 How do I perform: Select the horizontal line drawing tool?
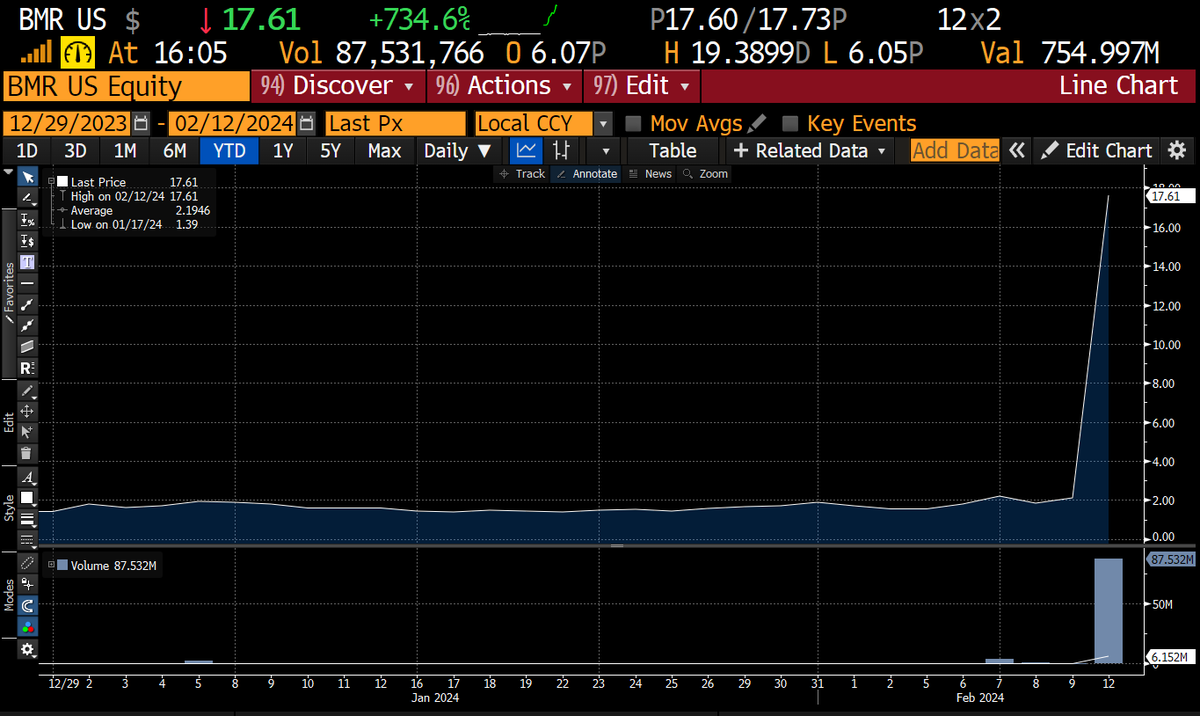pos(28,283)
